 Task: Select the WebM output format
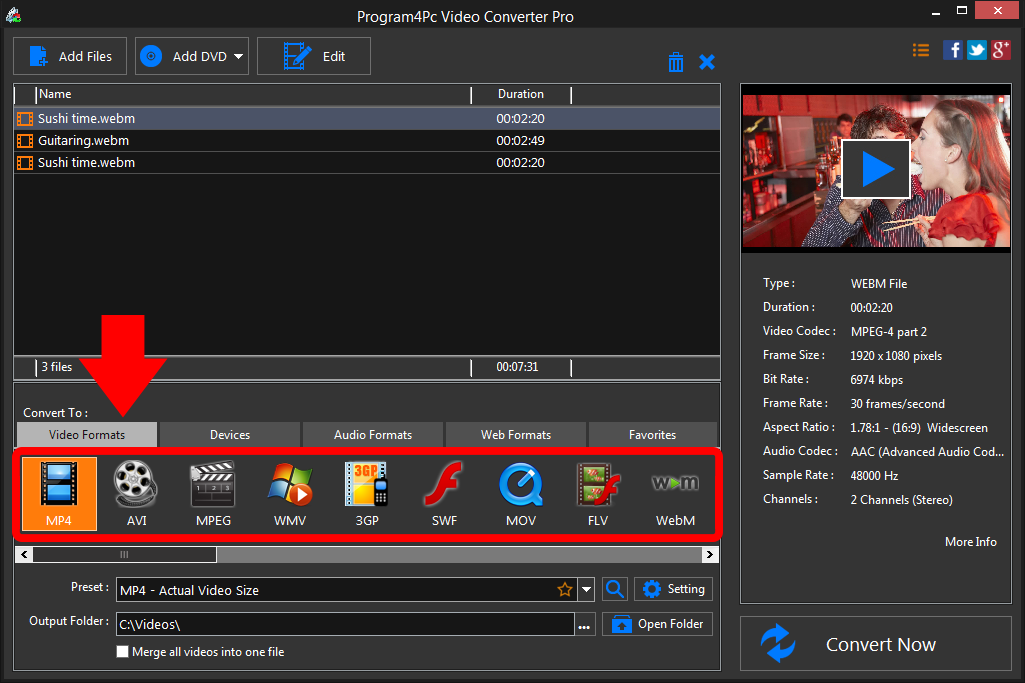(x=675, y=493)
